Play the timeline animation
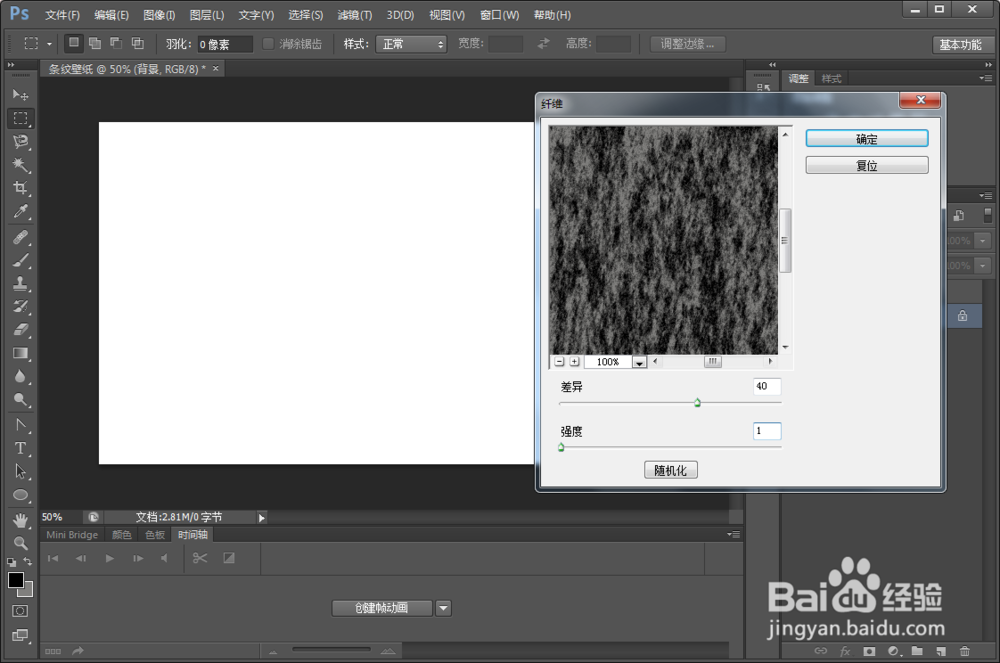The width and height of the screenshot is (1000, 663). point(110,558)
